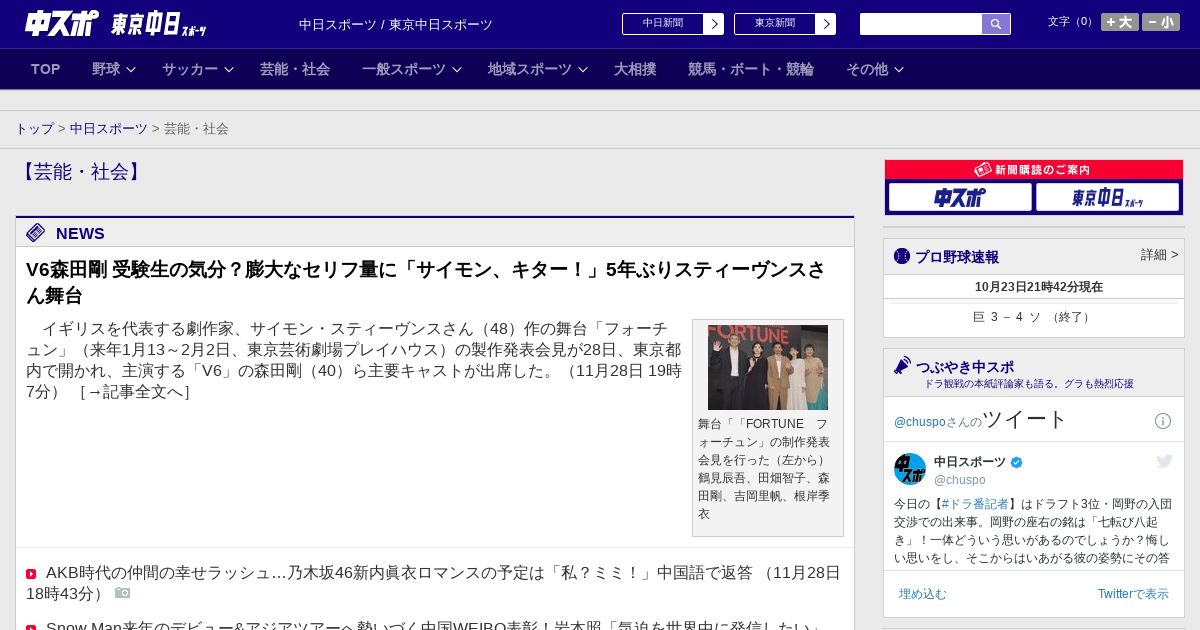Open the V6森田剛 headline article
This screenshot has height=630, width=1200.
point(426,282)
